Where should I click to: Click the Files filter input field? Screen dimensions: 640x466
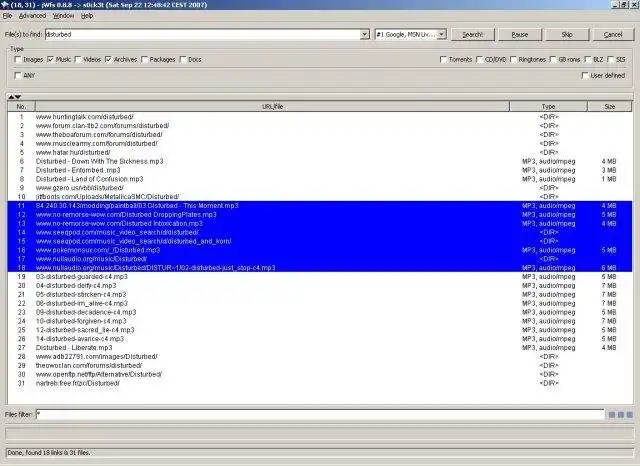320,415
